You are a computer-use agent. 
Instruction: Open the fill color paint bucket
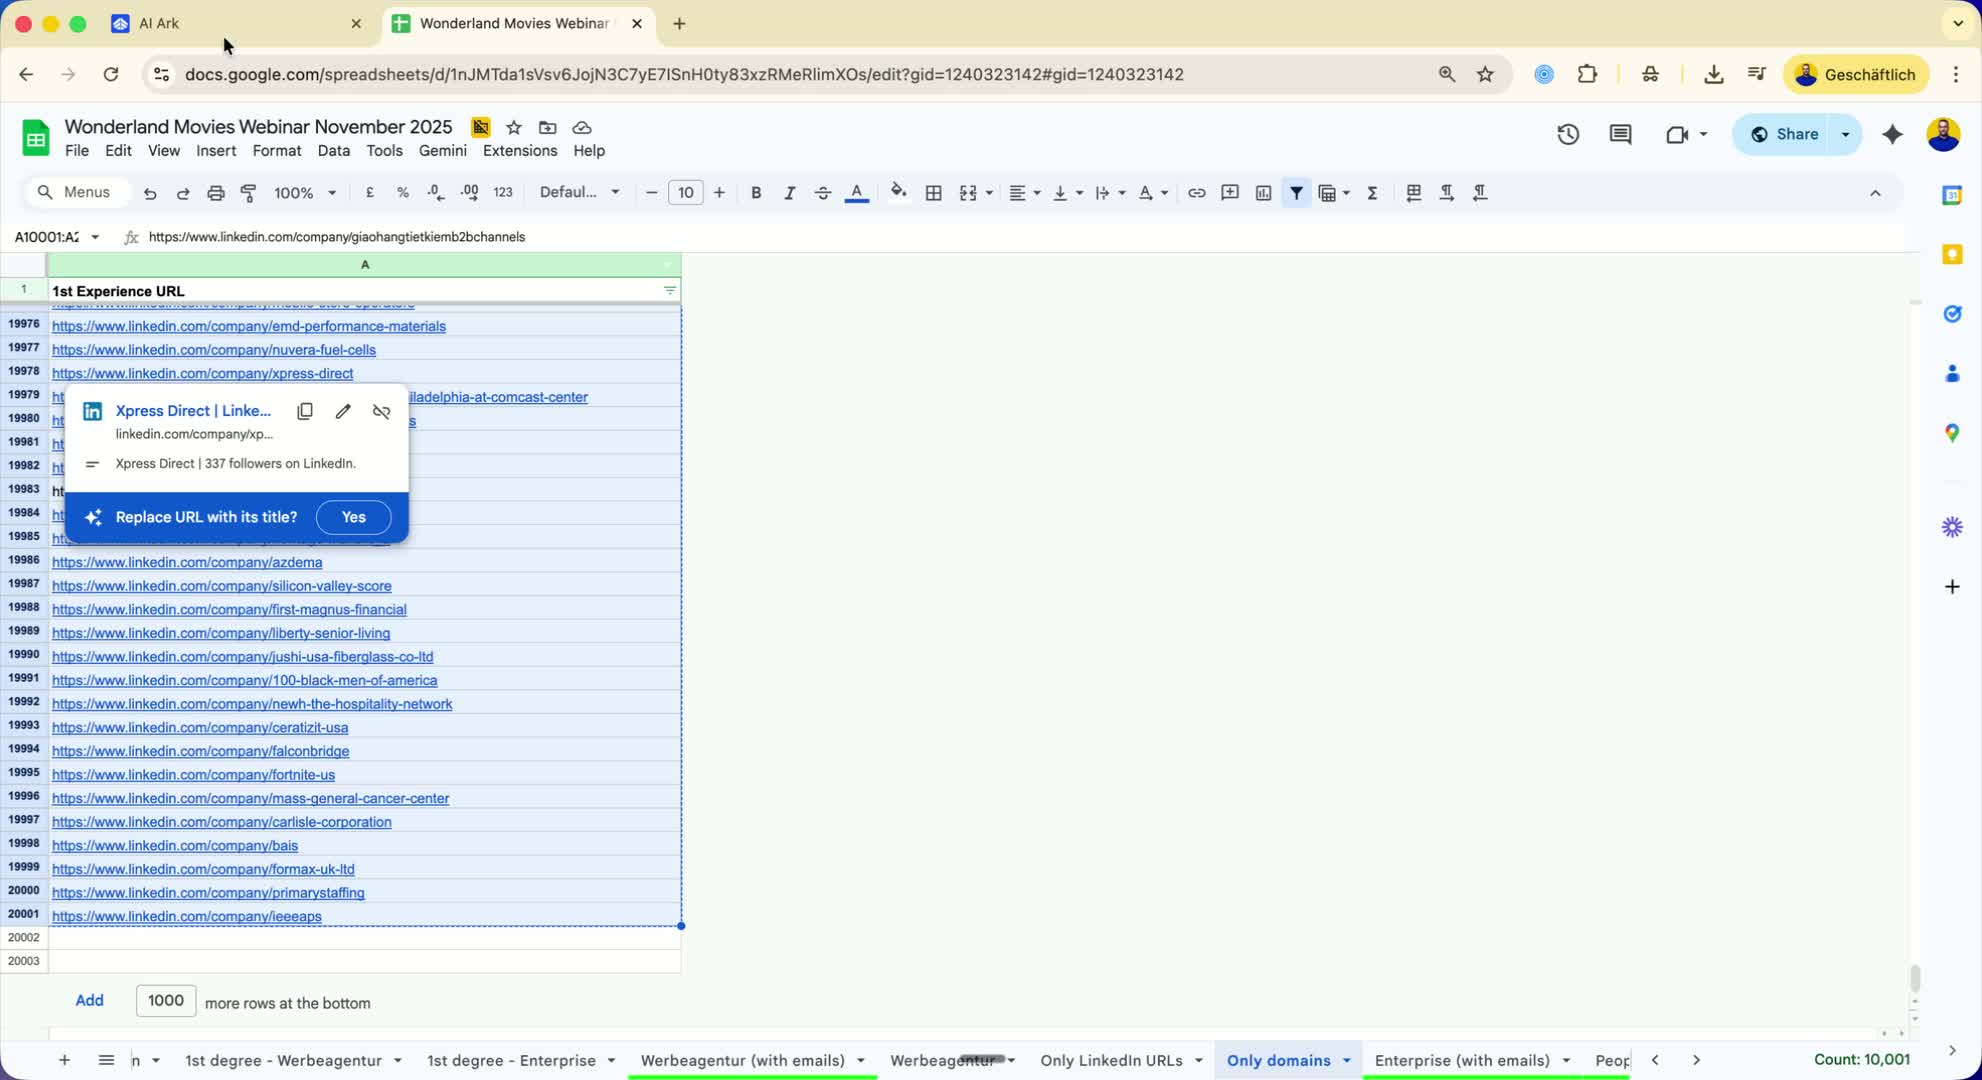tap(898, 193)
